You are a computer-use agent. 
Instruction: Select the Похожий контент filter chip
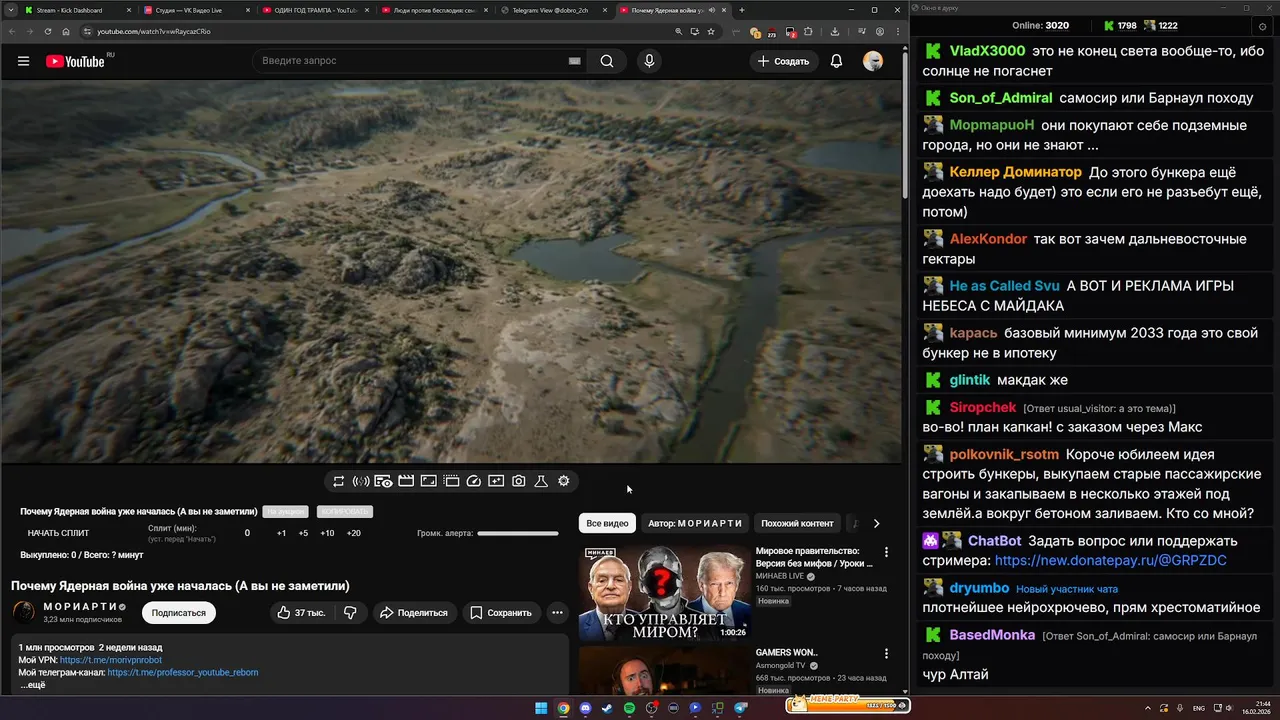pos(797,523)
